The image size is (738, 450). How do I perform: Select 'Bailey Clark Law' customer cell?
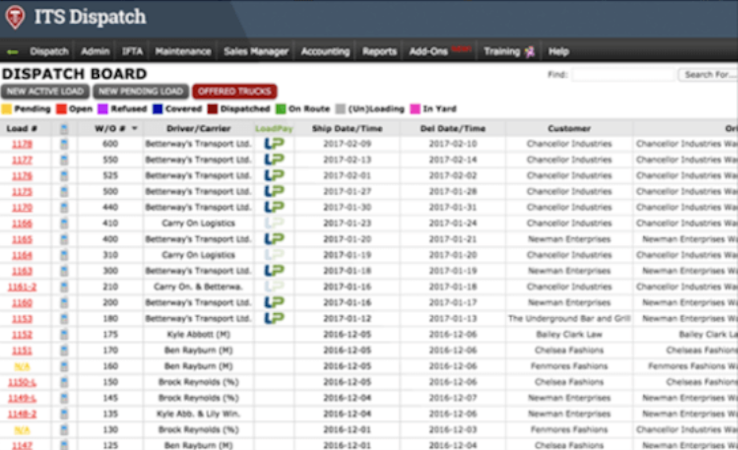coord(569,335)
